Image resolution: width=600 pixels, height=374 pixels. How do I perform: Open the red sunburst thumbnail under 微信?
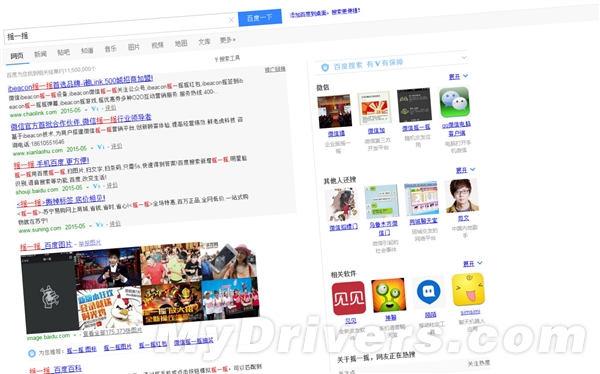(374, 108)
